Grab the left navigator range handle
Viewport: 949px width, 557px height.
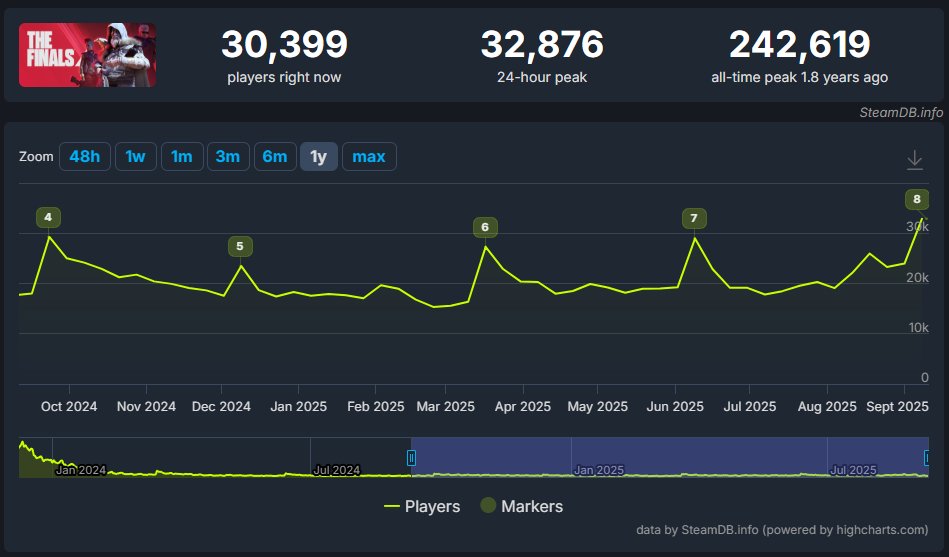click(412, 458)
